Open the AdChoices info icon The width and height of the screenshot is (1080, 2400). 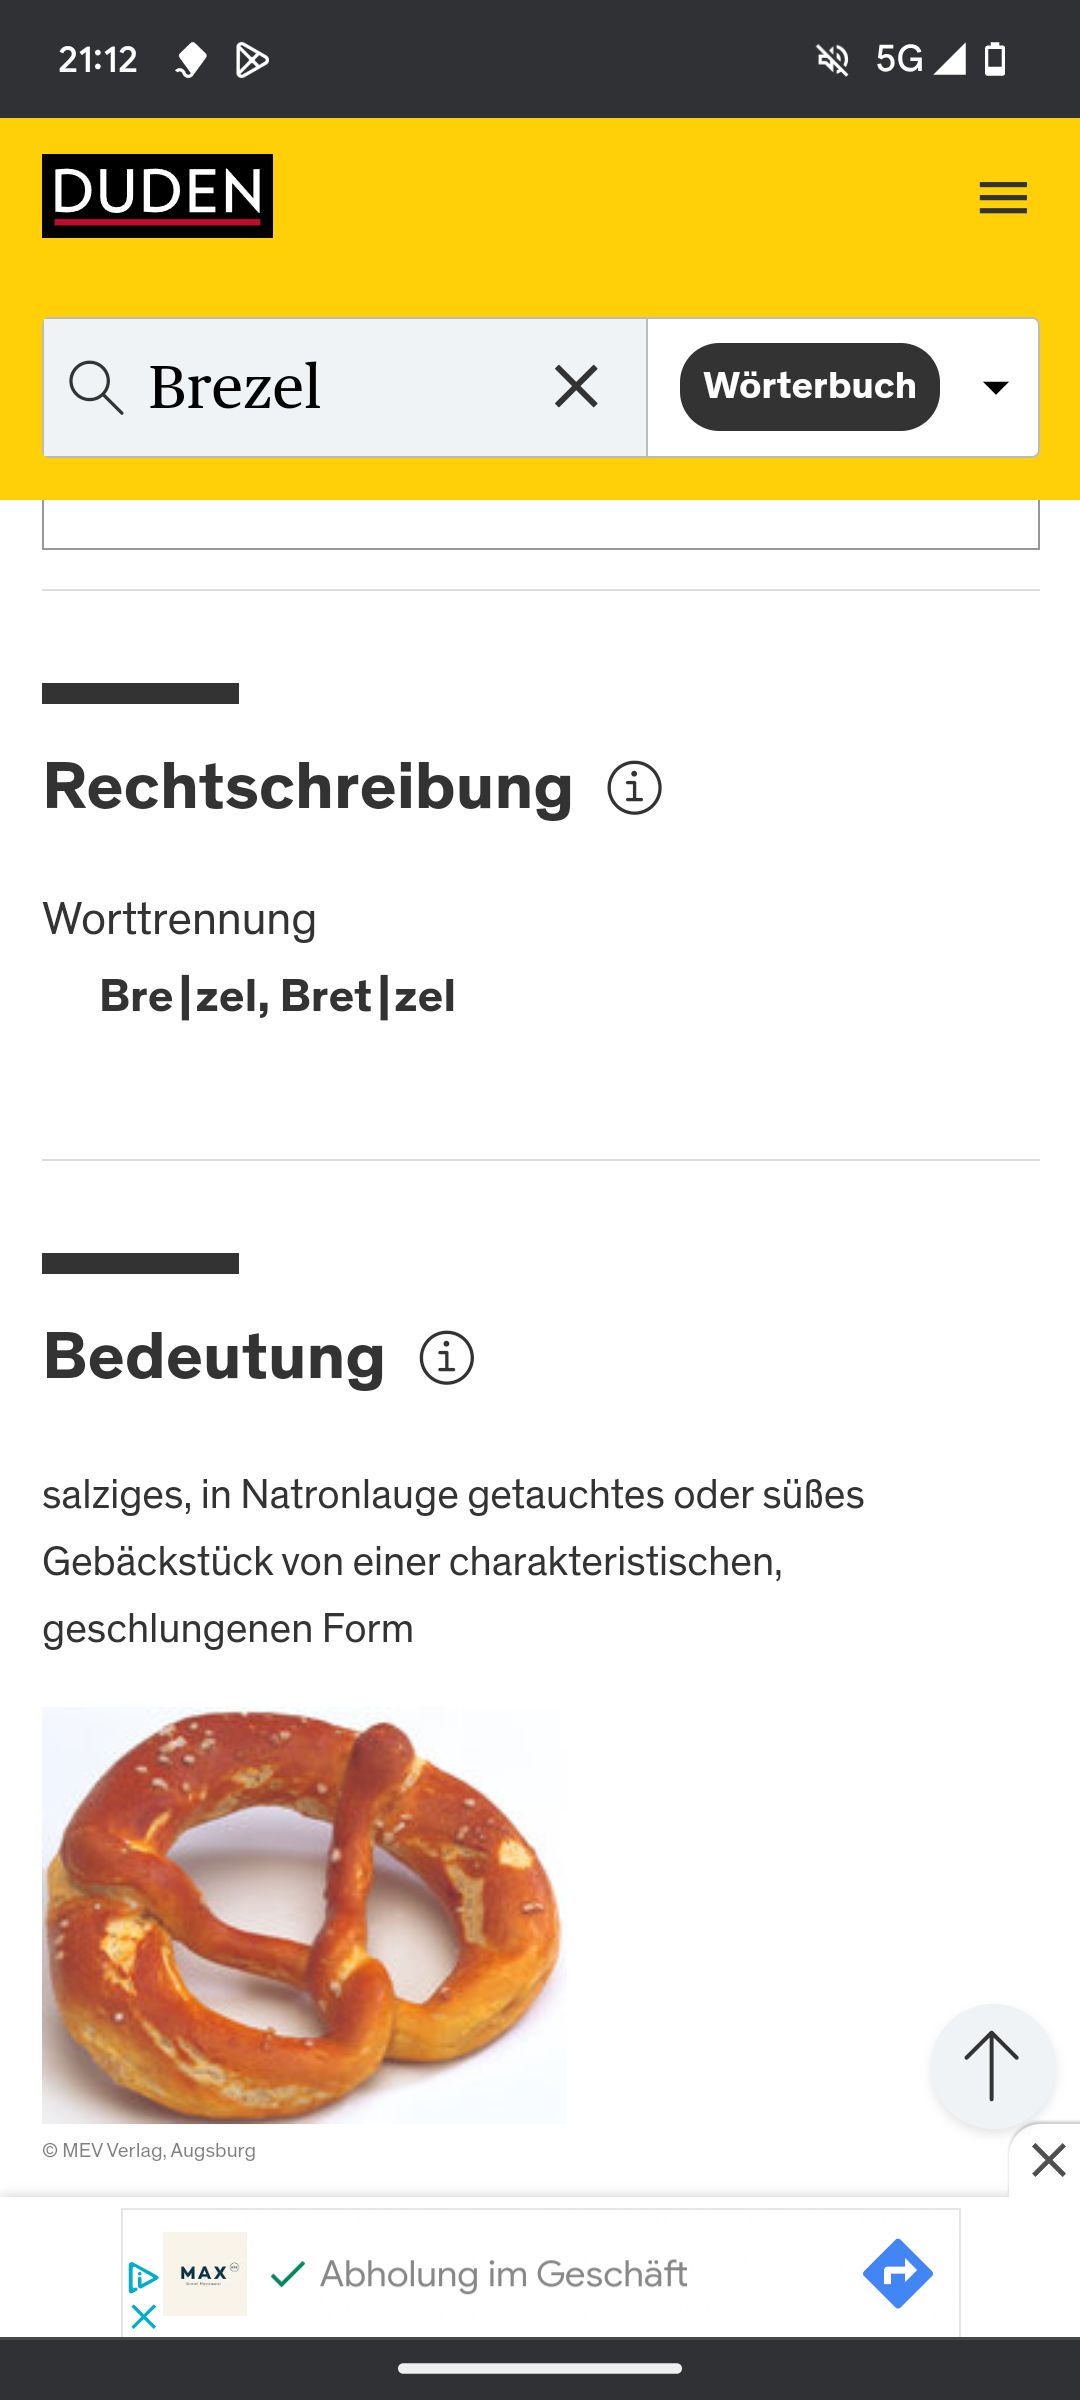(143, 2277)
